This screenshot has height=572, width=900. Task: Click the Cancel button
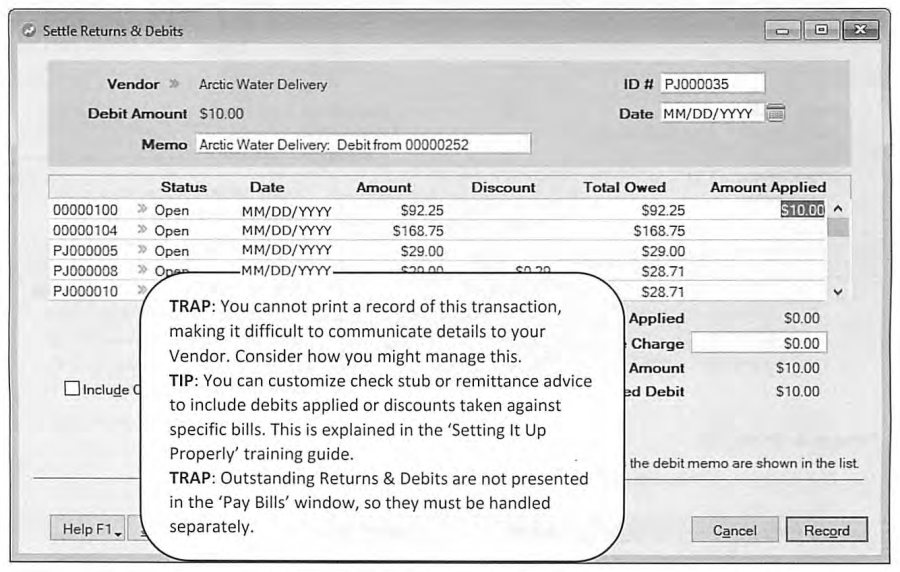[x=735, y=530]
